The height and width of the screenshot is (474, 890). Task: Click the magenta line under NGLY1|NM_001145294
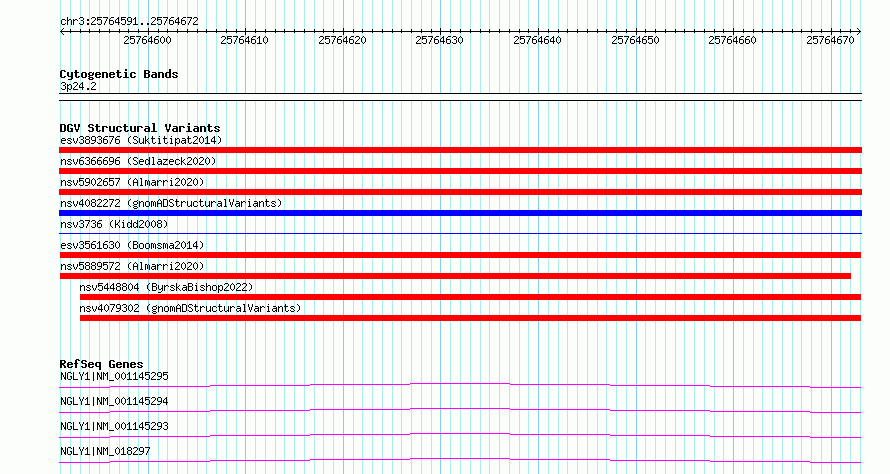click(x=460, y=410)
